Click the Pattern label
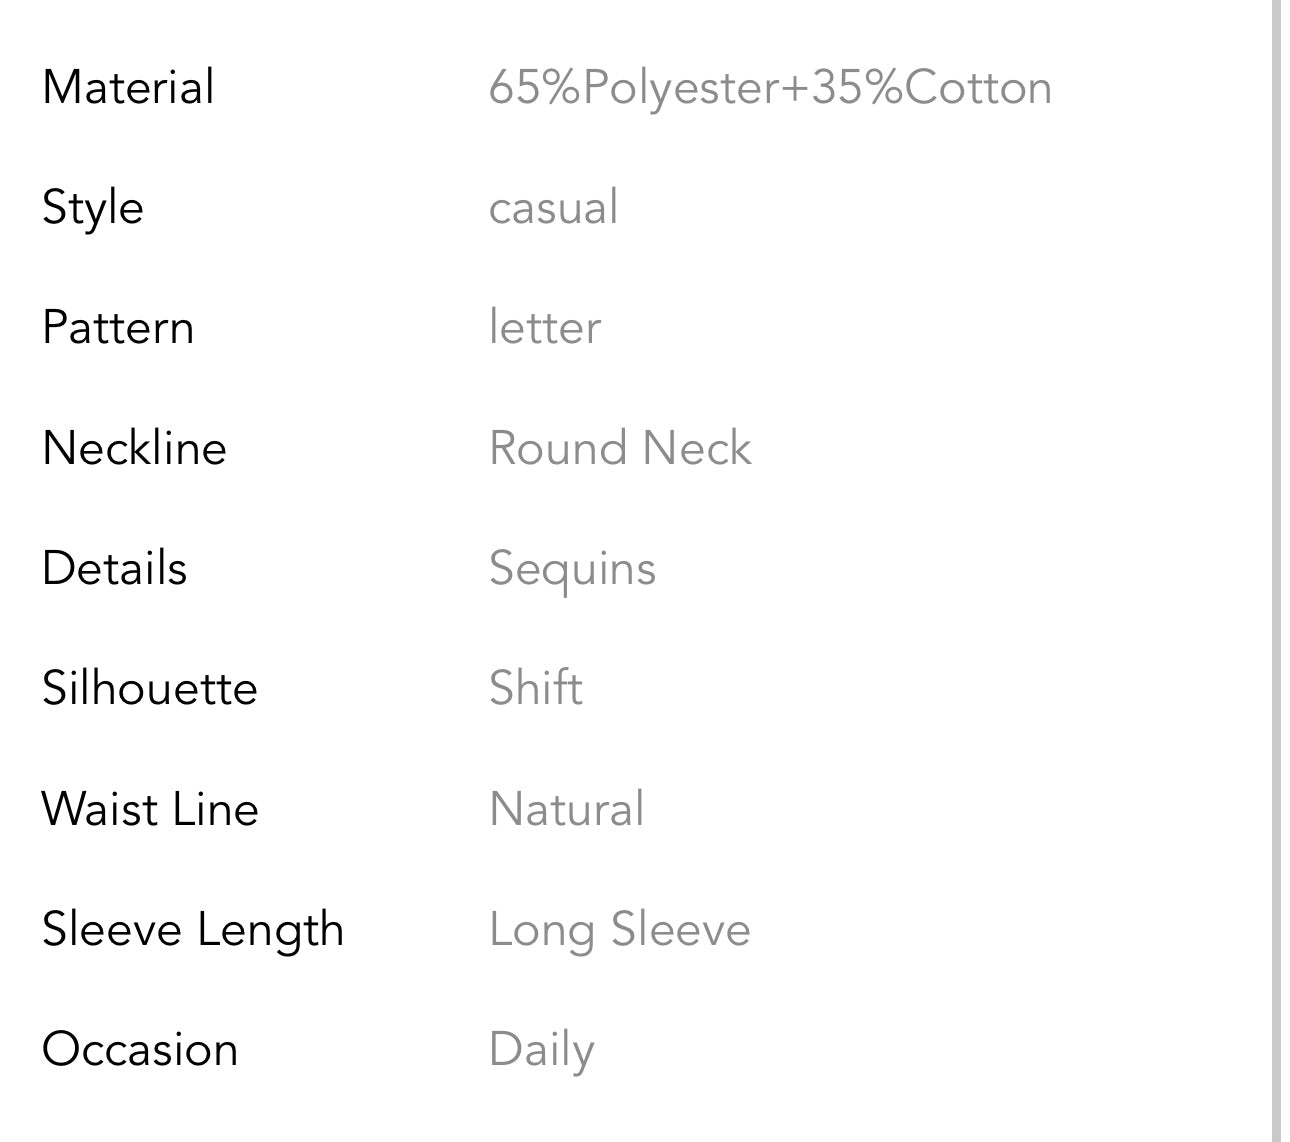 pos(118,328)
